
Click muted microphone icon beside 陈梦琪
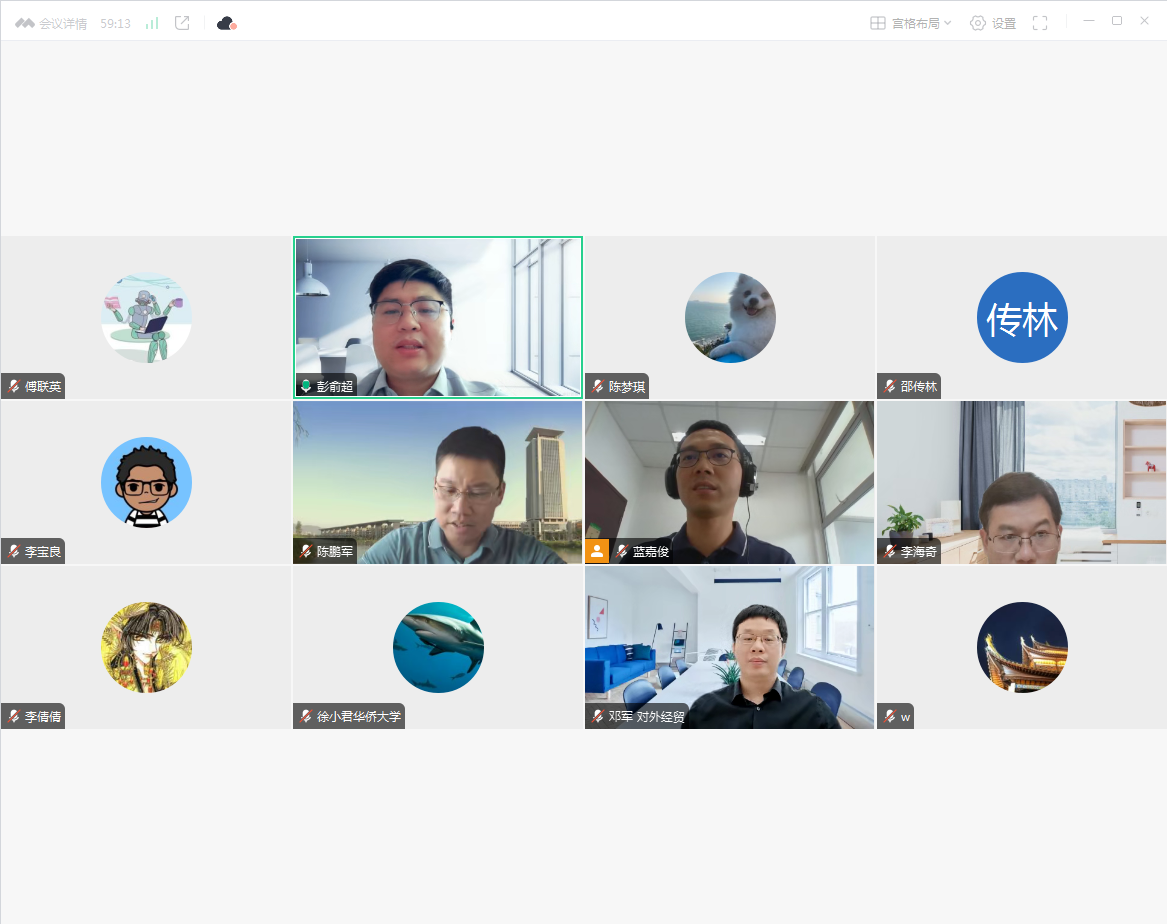click(598, 386)
